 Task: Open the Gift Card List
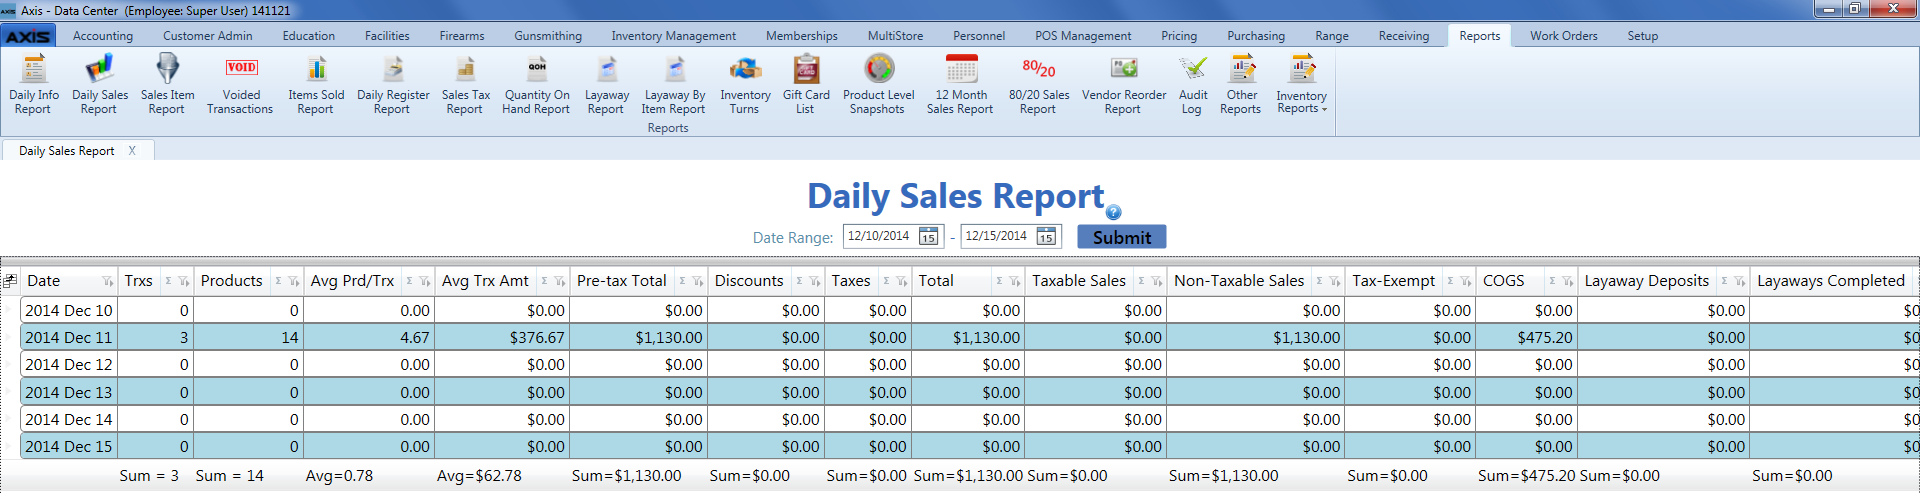click(806, 85)
